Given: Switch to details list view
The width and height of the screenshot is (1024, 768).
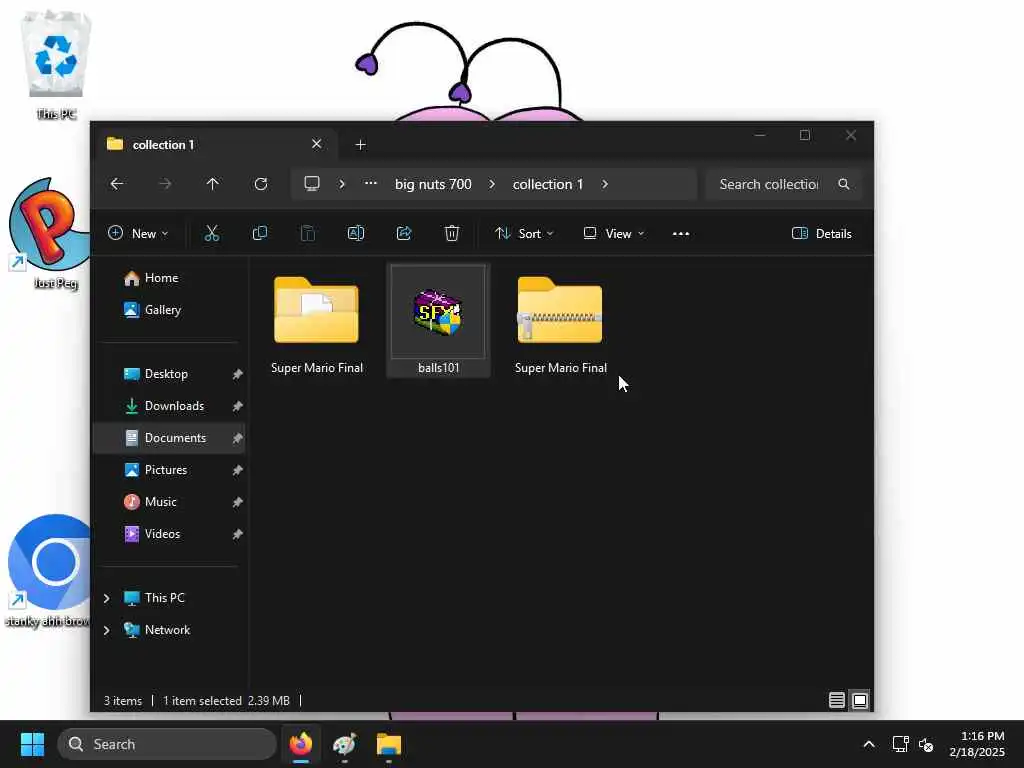Looking at the screenshot, I should click(x=837, y=700).
